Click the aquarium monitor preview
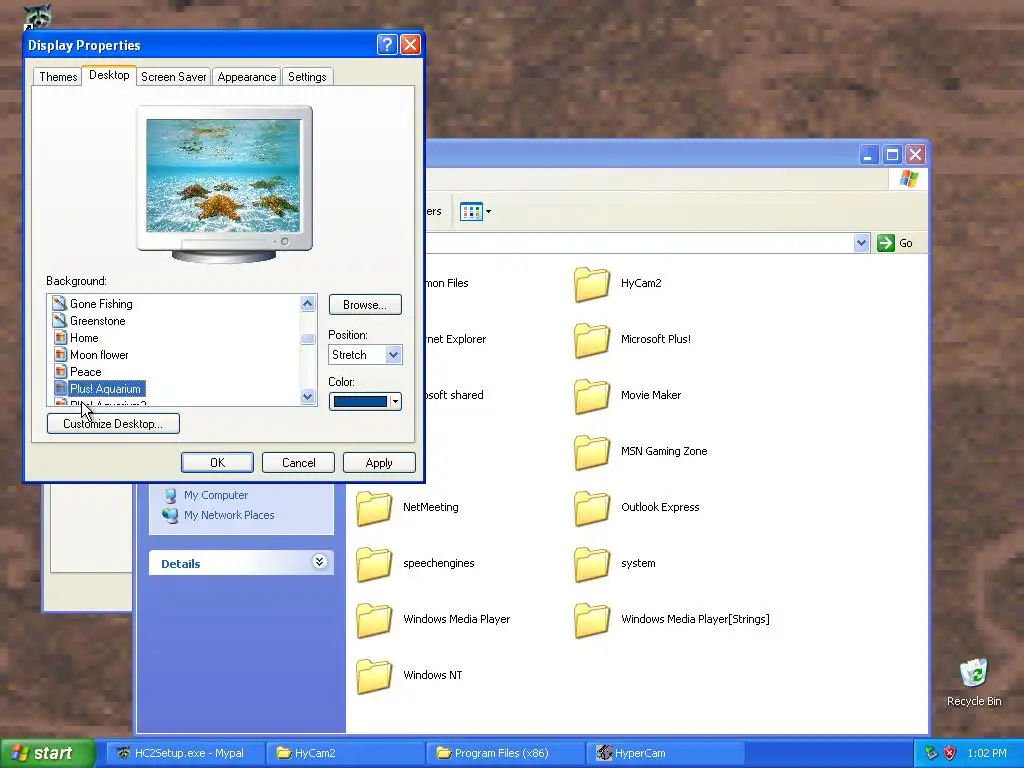1024x768 pixels. tap(223, 176)
